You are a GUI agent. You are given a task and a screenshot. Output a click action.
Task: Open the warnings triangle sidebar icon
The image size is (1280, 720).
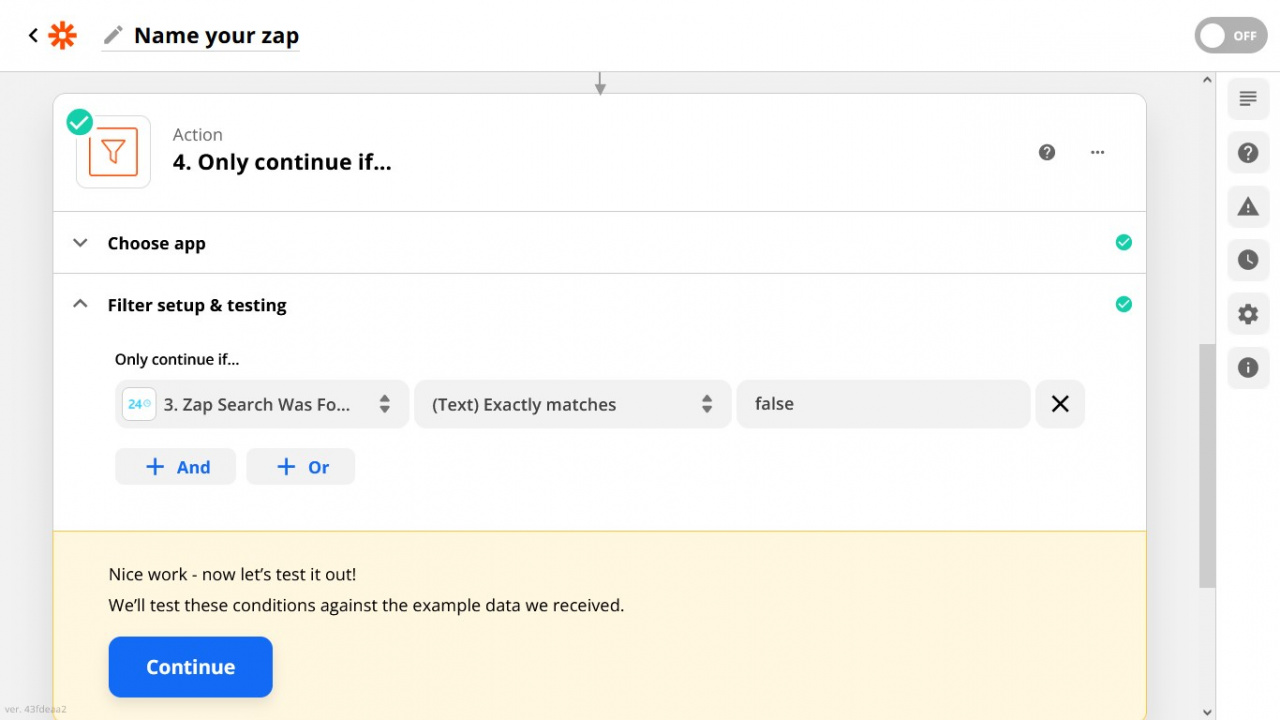click(1248, 207)
